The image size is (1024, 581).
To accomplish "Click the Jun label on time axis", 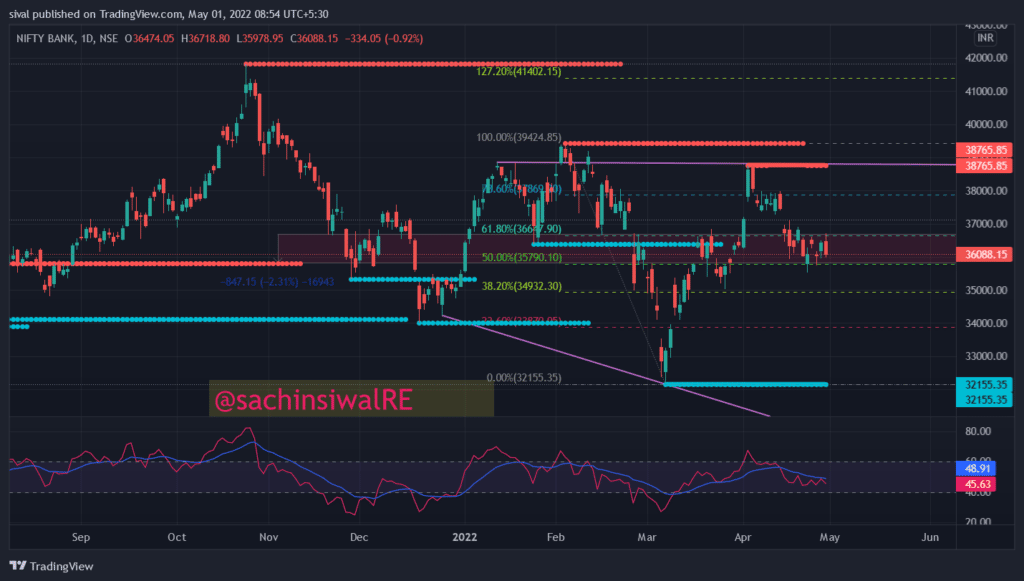I will [930, 537].
